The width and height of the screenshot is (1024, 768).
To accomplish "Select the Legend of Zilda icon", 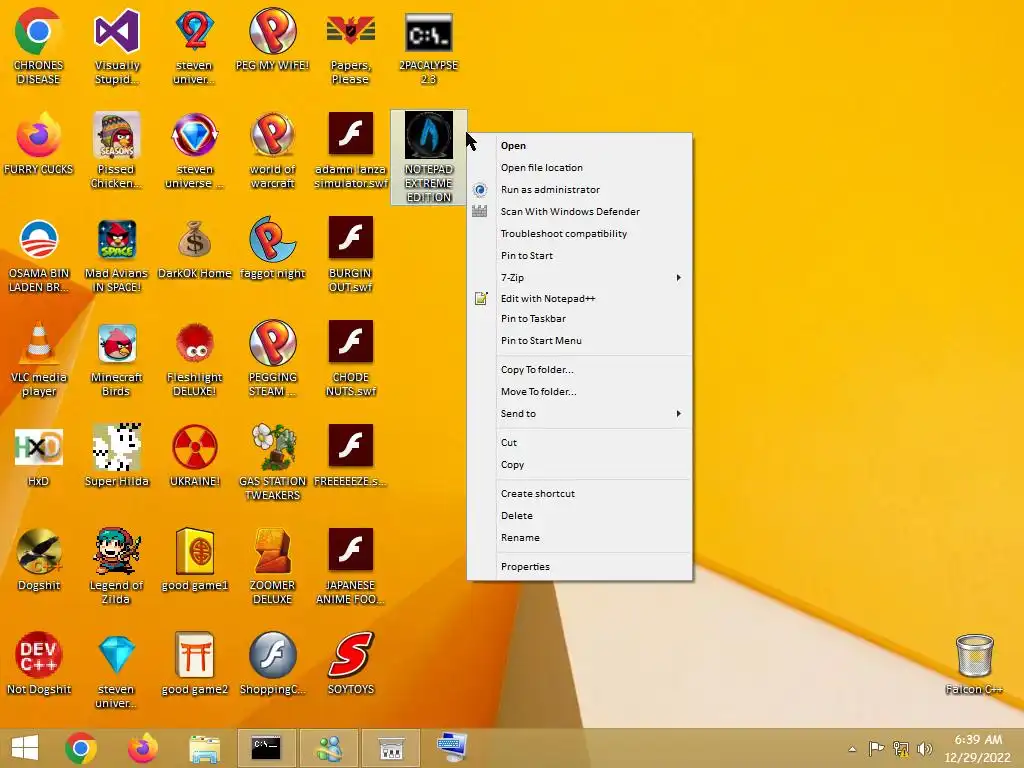I will coord(117,567).
